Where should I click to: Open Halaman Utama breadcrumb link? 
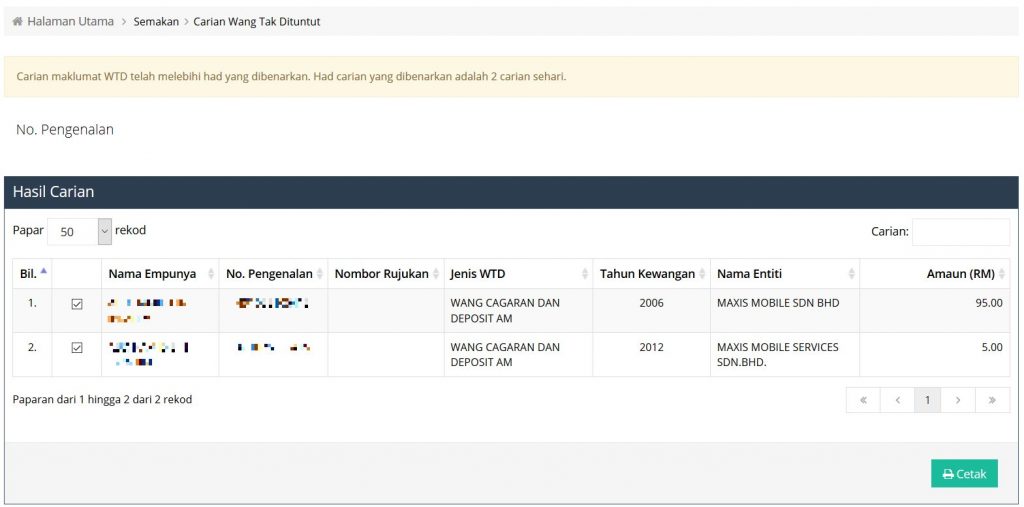[70, 21]
